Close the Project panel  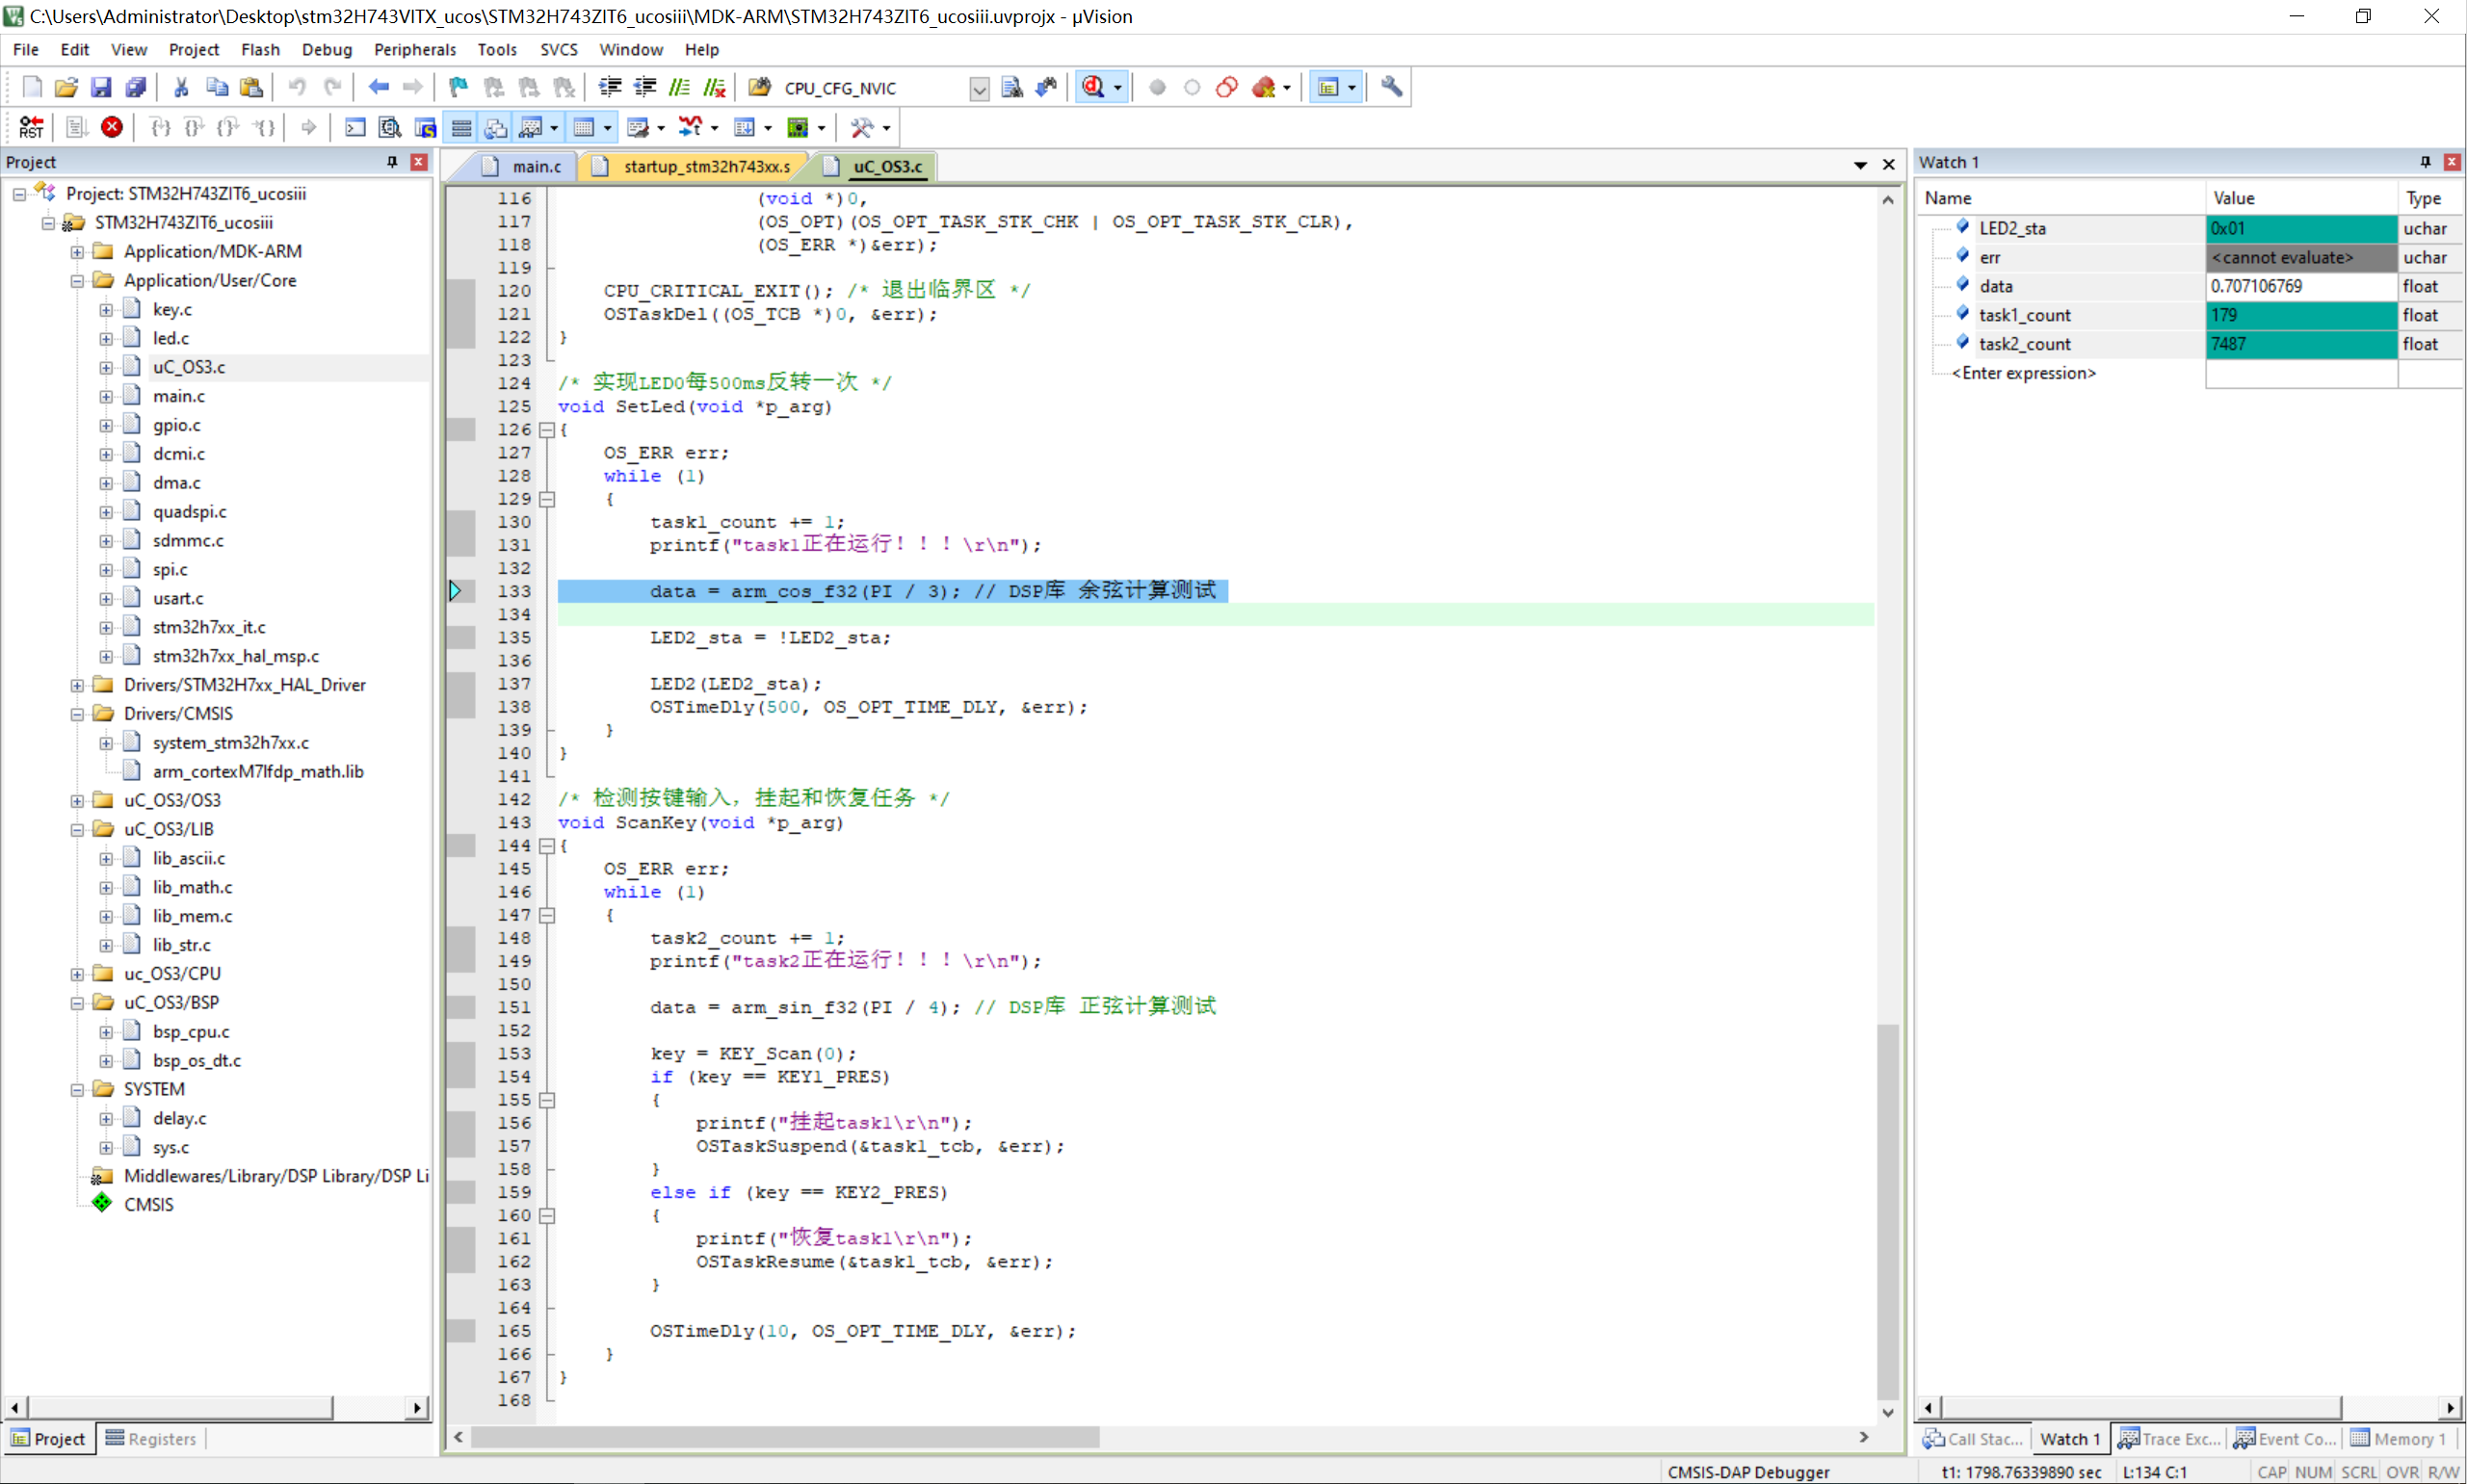419,162
